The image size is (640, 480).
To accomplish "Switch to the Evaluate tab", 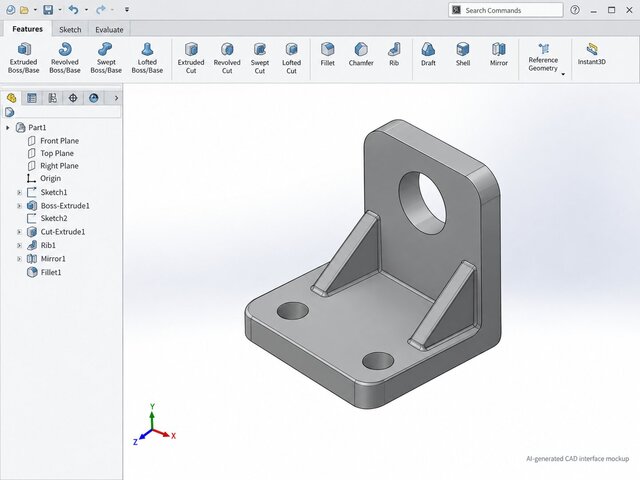I will pos(109,29).
